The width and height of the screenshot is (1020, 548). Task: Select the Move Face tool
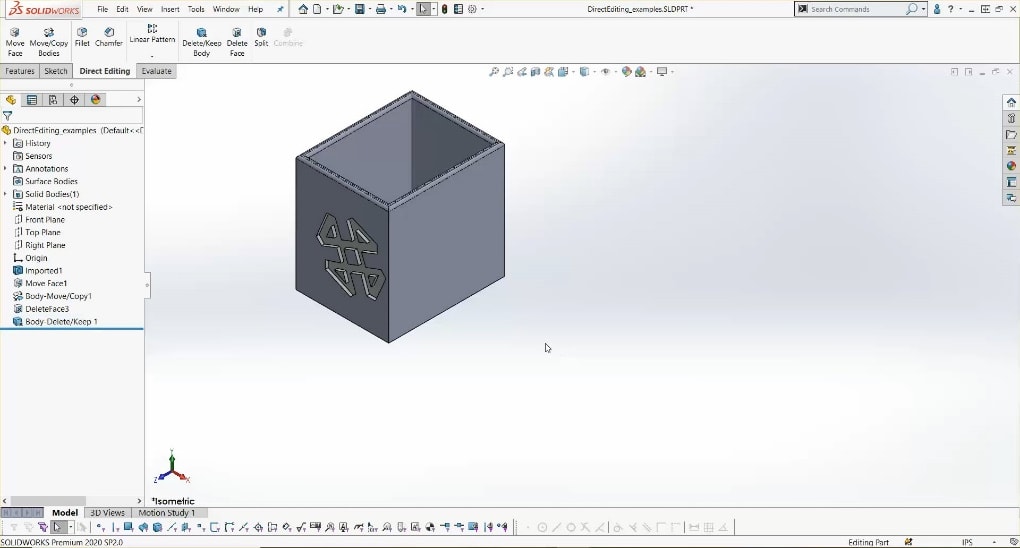click(14, 42)
